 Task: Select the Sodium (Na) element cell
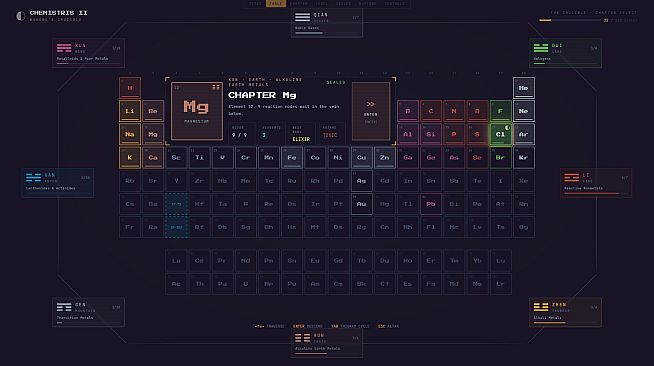pyautogui.click(x=130, y=134)
